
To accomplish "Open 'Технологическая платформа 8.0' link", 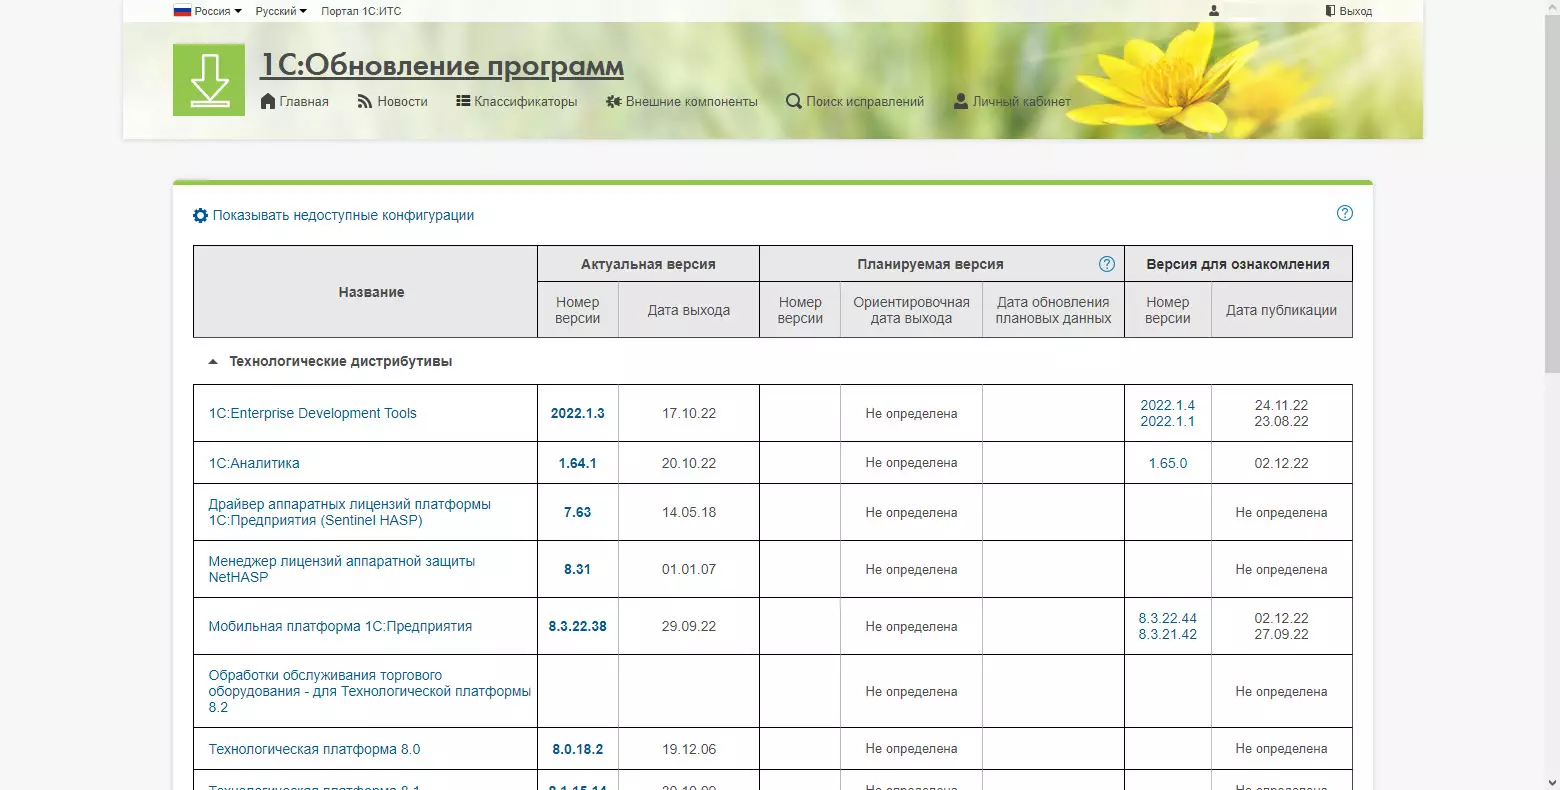I will tap(314, 749).
